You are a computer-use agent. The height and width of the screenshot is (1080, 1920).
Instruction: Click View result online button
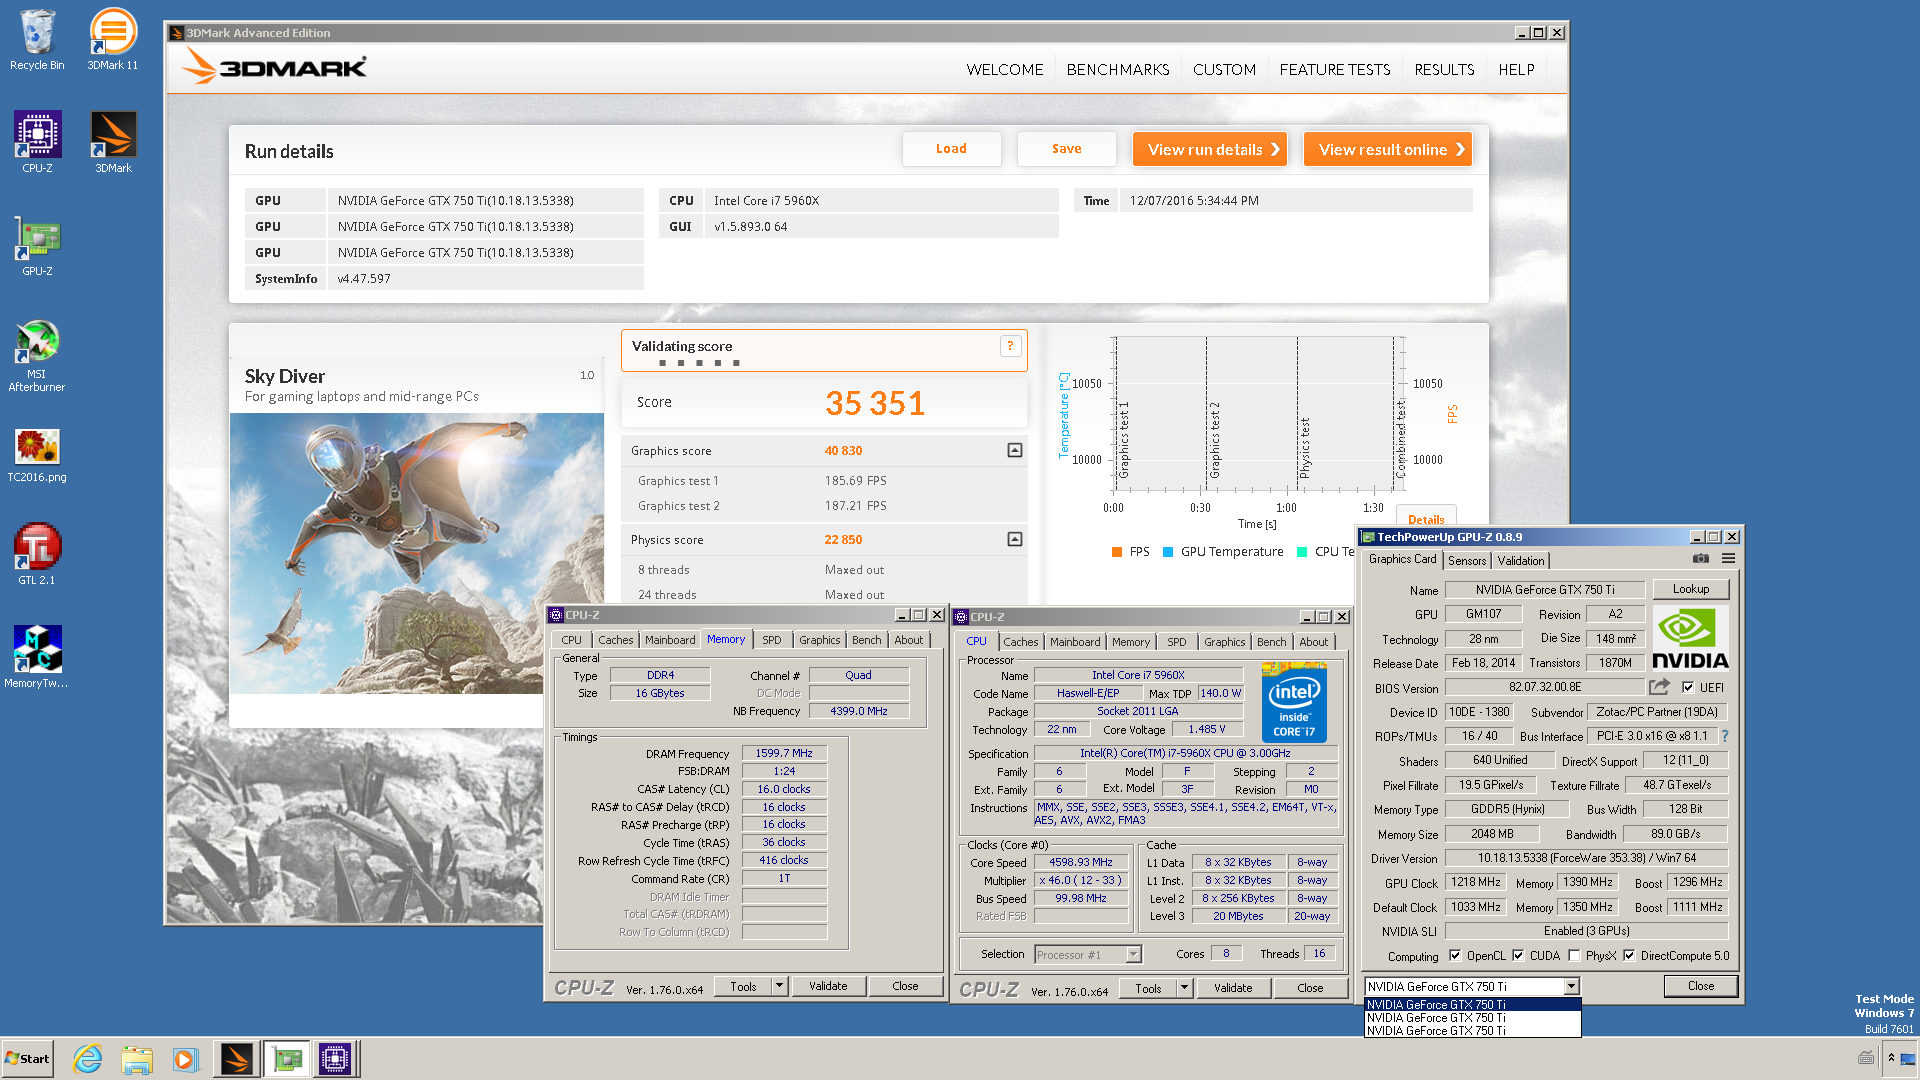(x=1388, y=149)
